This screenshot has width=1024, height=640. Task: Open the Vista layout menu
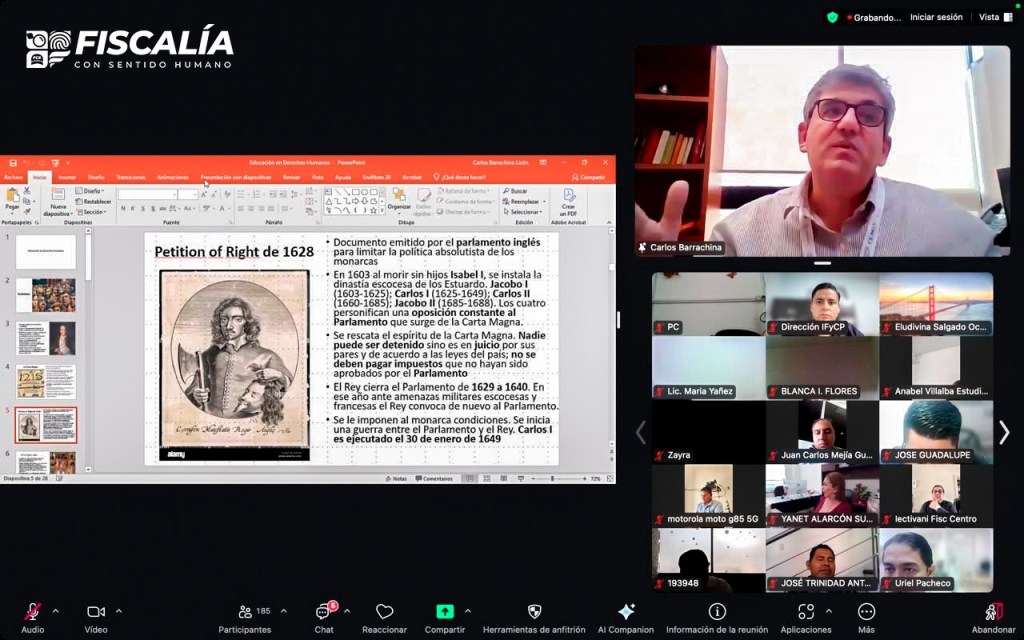point(992,17)
